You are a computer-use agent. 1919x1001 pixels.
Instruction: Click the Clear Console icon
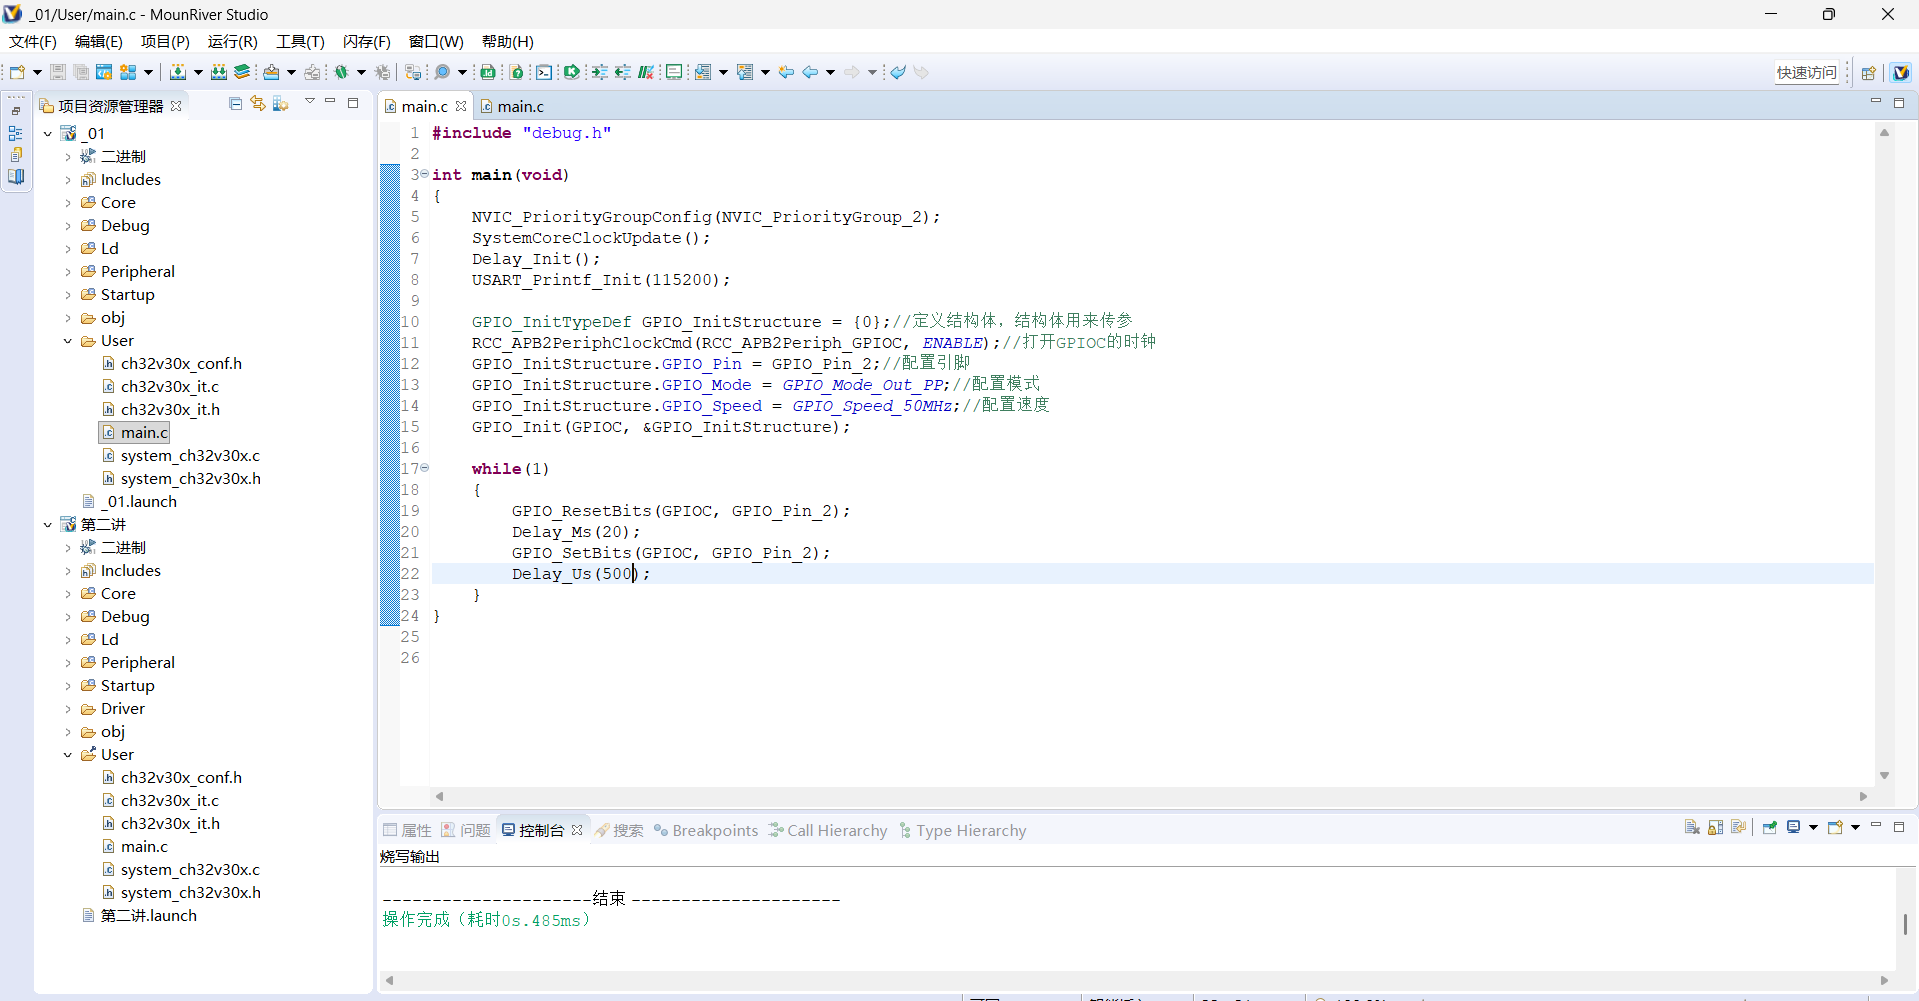pos(1692,828)
